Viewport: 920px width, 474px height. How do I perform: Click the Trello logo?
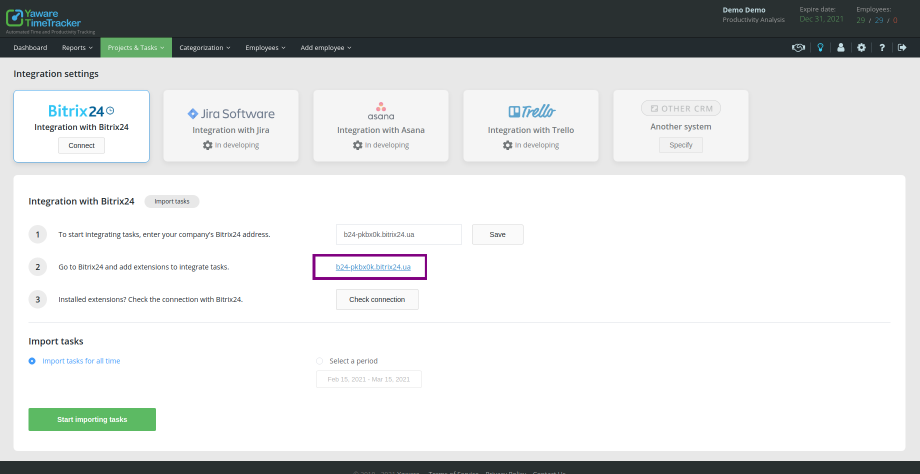point(531,111)
